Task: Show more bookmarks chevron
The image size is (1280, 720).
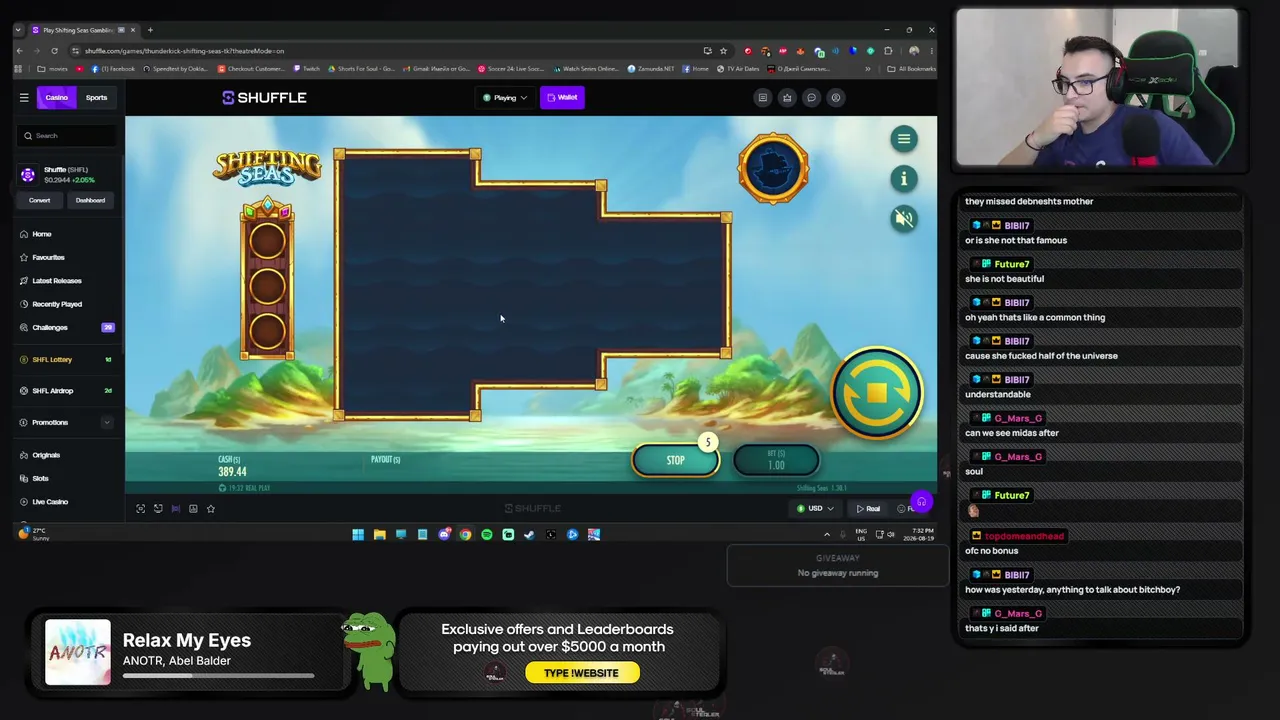Action: click(x=867, y=69)
